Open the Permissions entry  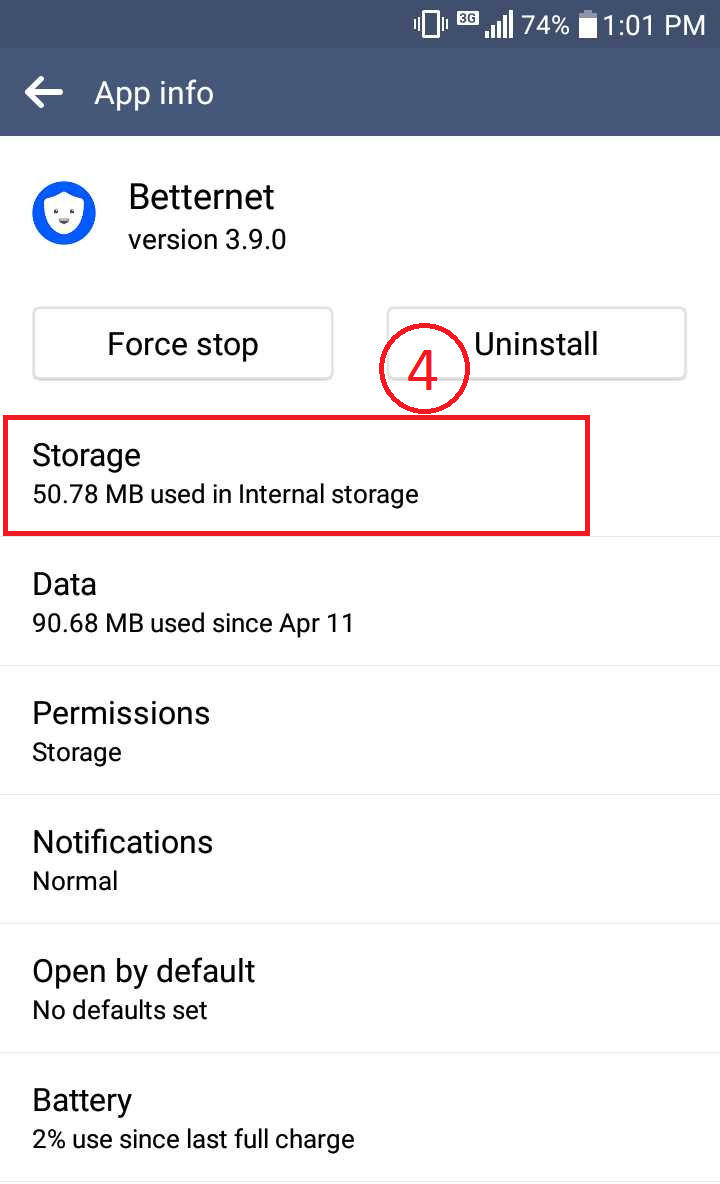pyautogui.click(x=360, y=731)
